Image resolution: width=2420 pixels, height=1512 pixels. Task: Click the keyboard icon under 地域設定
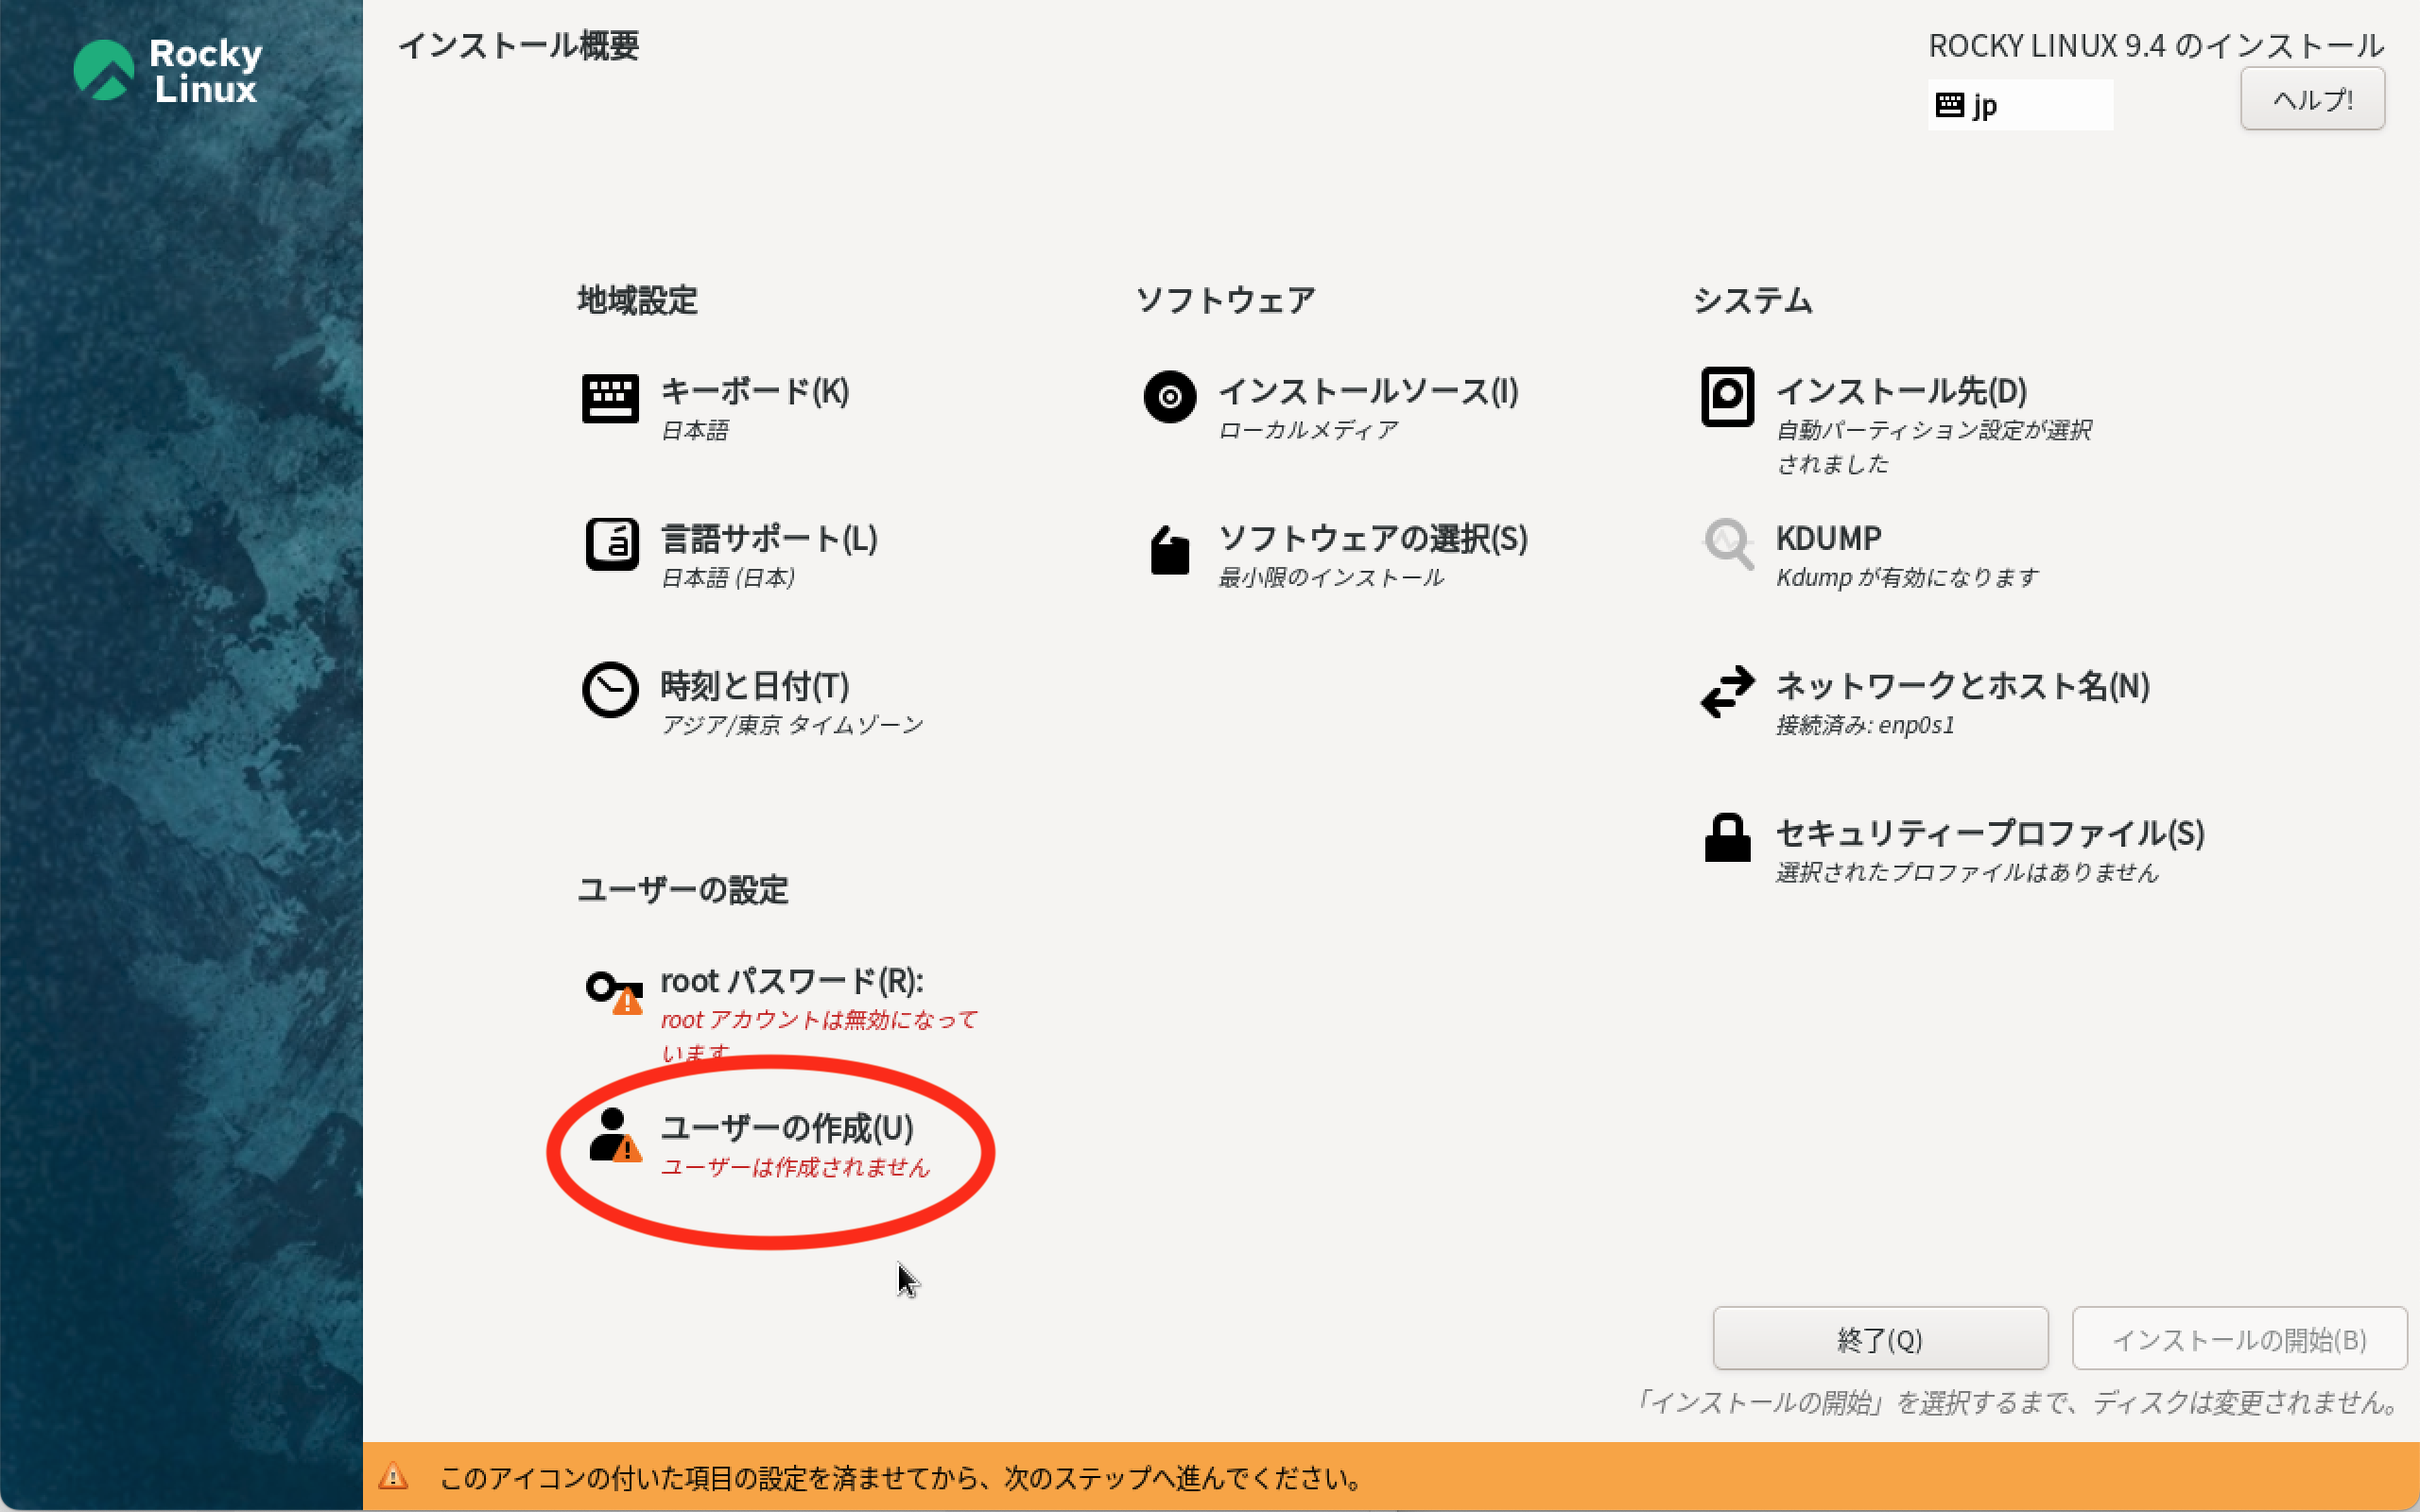click(x=610, y=398)
